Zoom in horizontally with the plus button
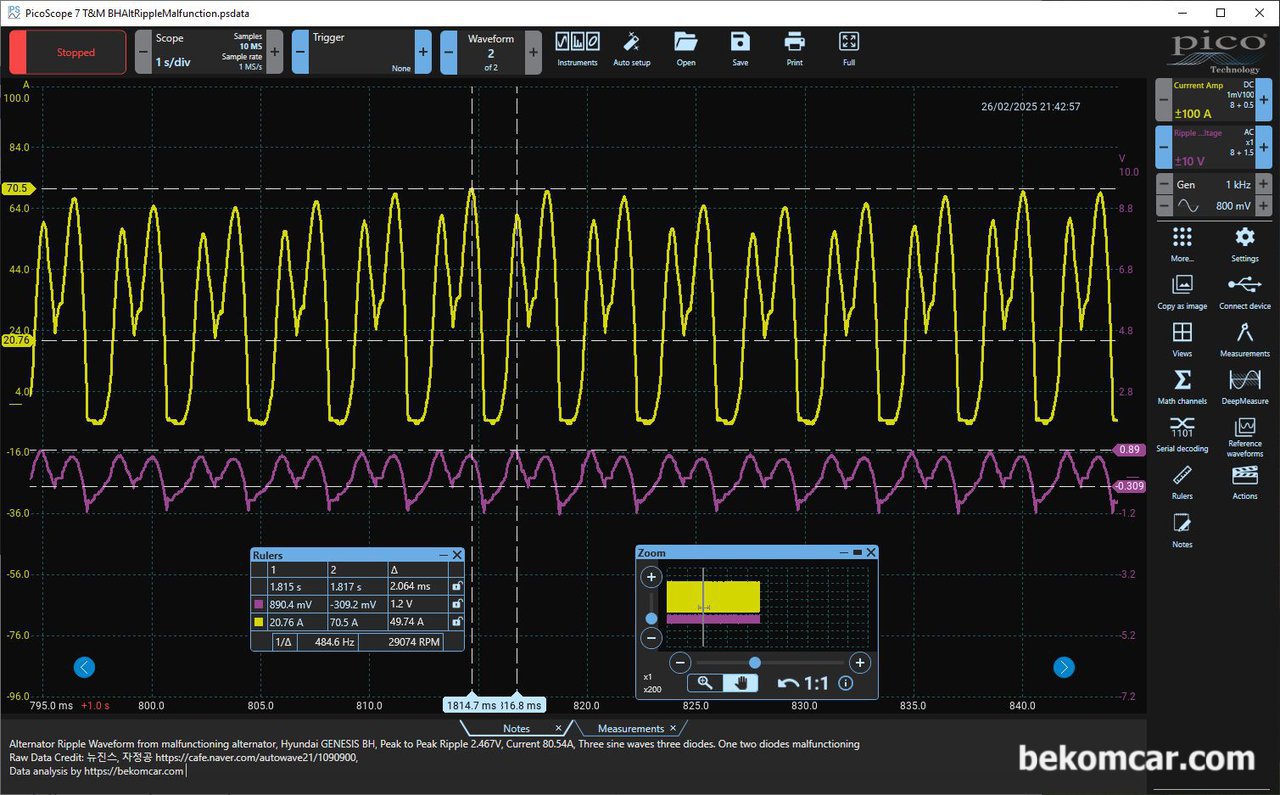This screenshot has height=795, width=1280. [859, 662]
